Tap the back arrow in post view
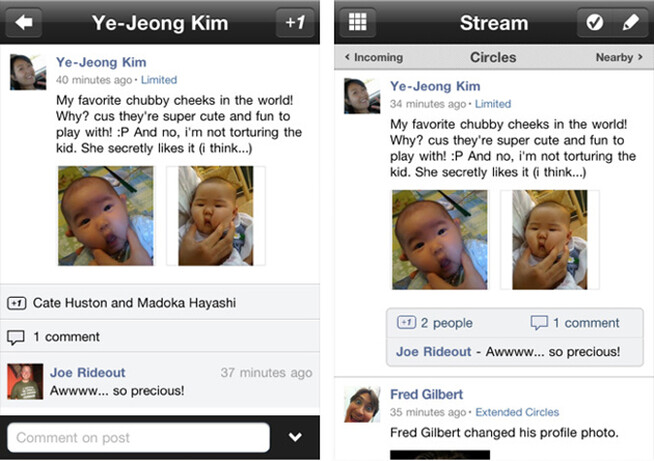 point(24,23)
